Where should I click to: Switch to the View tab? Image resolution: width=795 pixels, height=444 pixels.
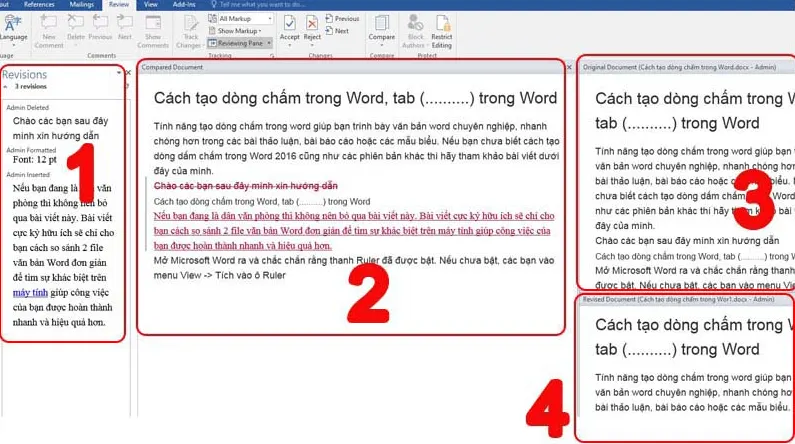pyautogui.click(x=151, y=5)
